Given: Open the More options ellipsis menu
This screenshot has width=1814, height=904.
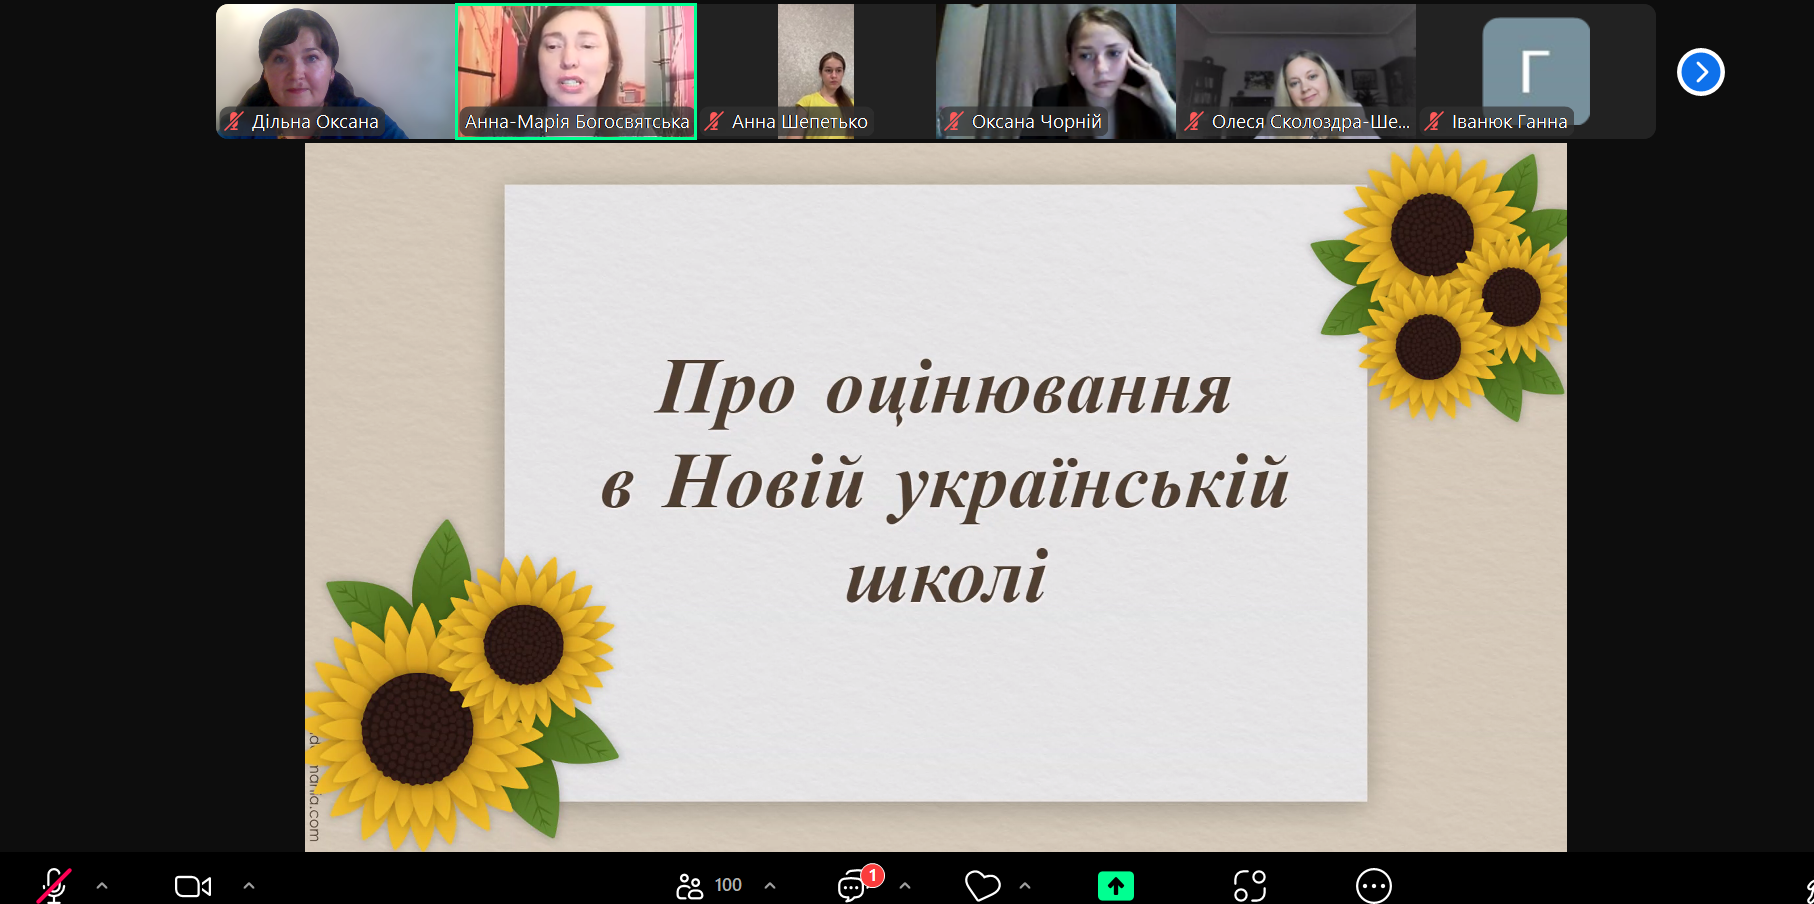Looking at the screenshot, I should coord(1373,886).
